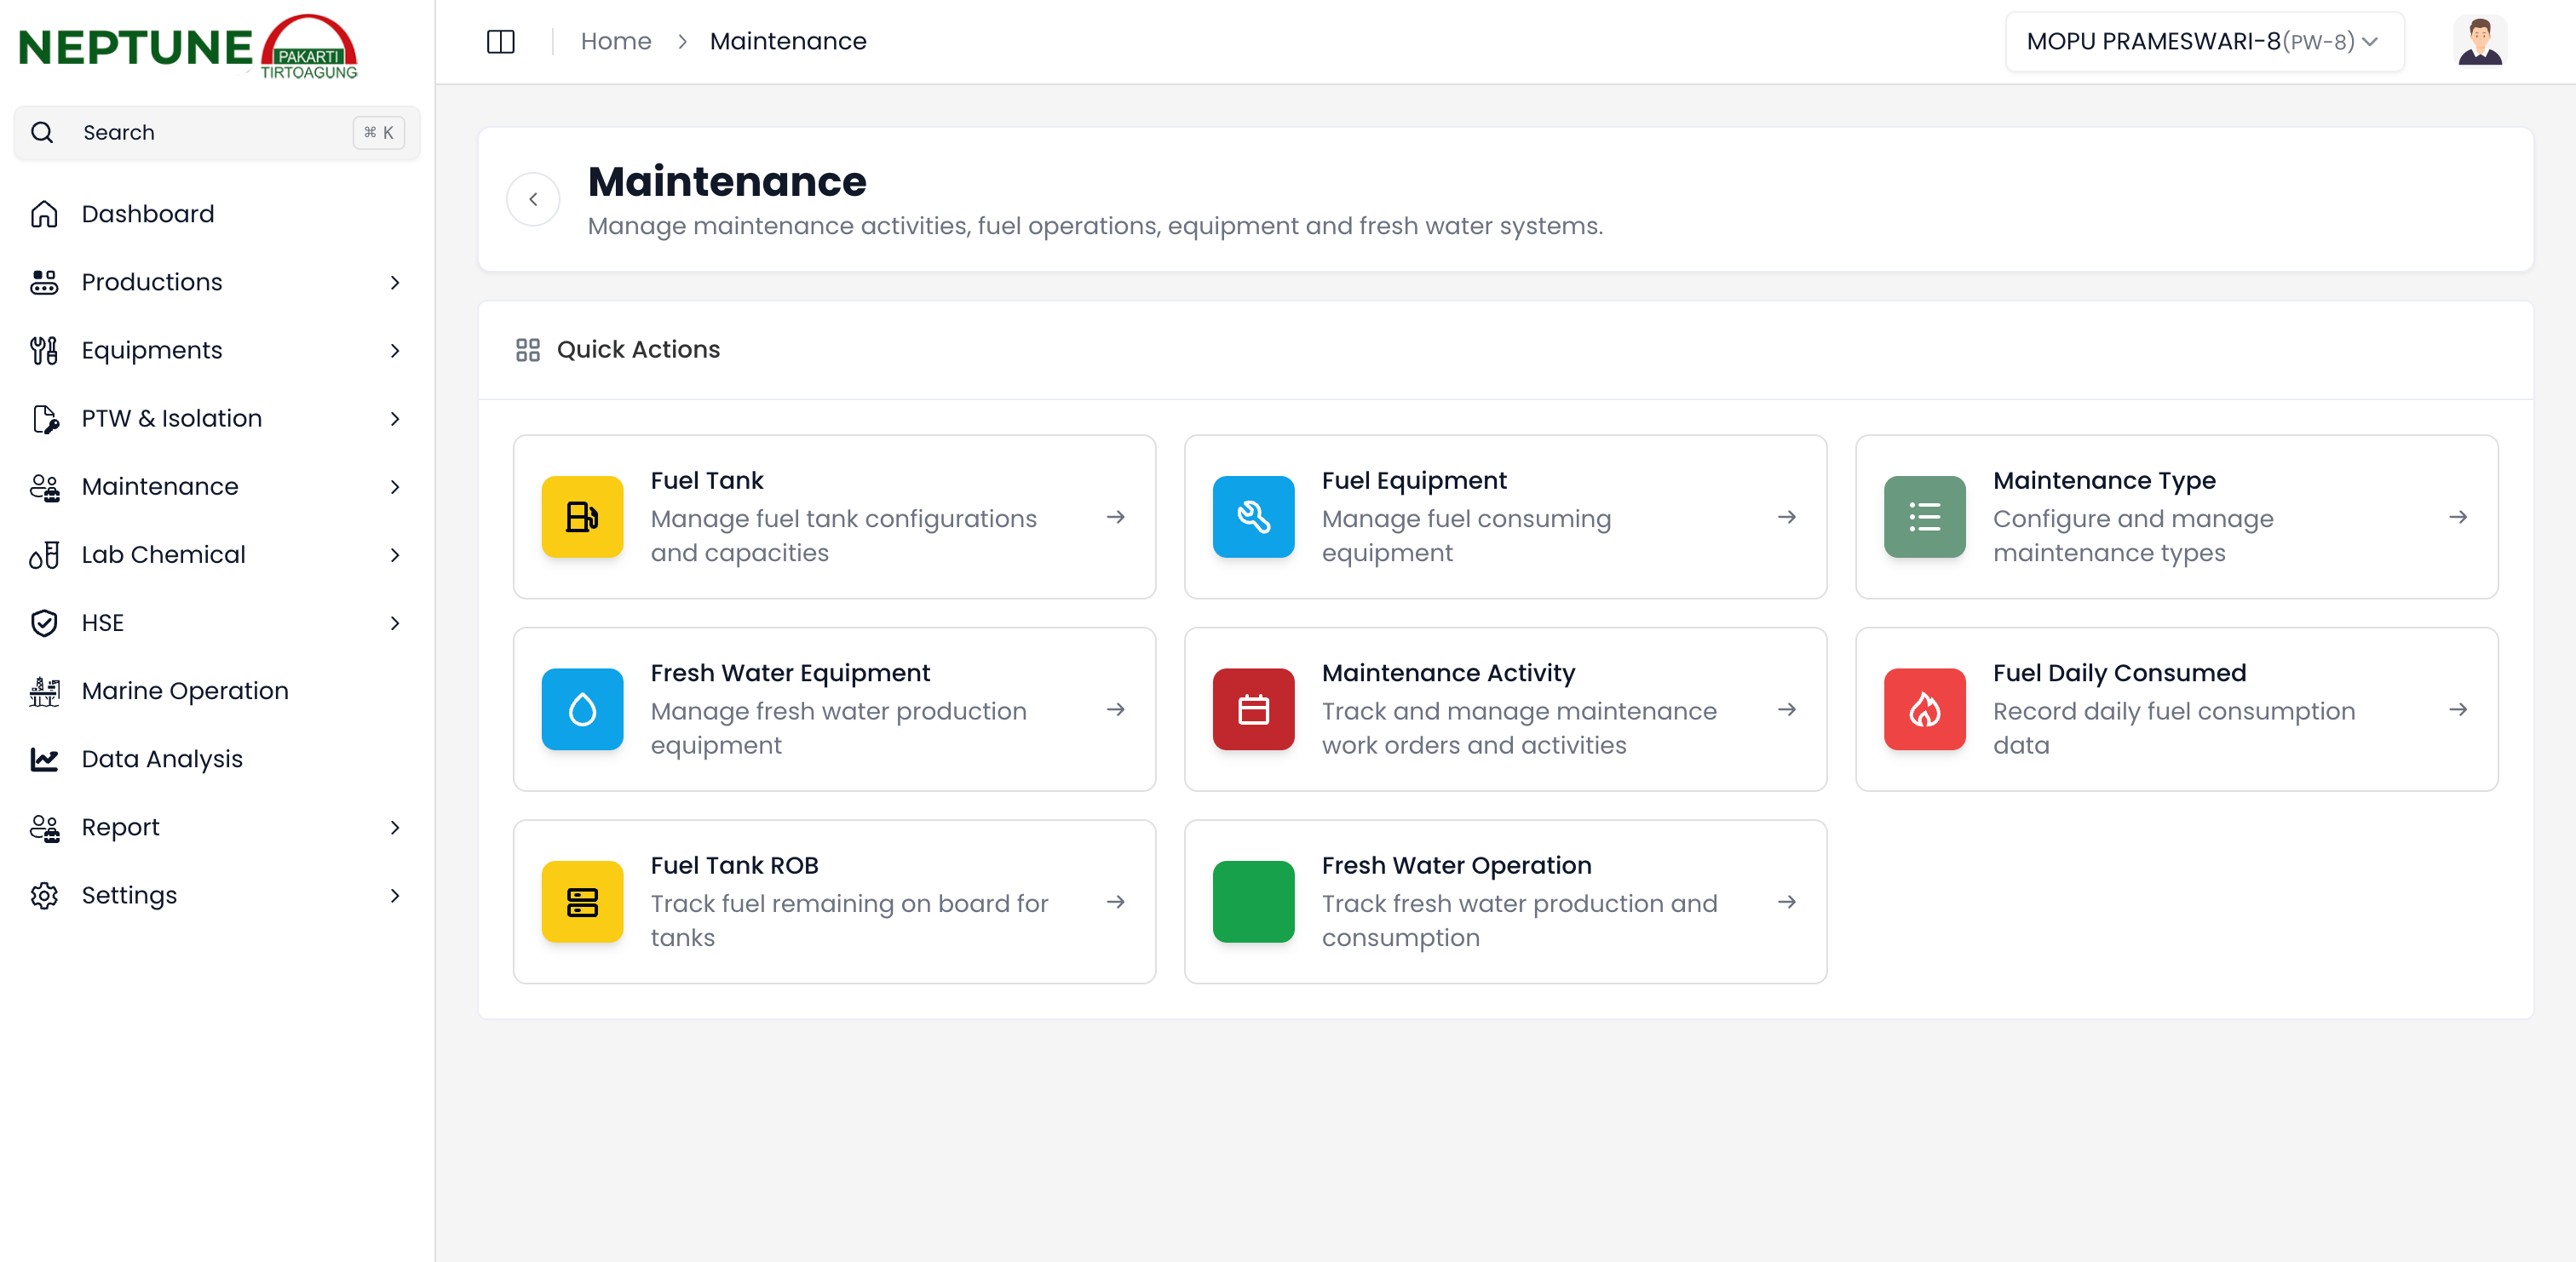This screenshot has height=1262, width=2576.
Task: Click the Fuel Daily Consumed flame icon
Action: (x=1924, y=709)
